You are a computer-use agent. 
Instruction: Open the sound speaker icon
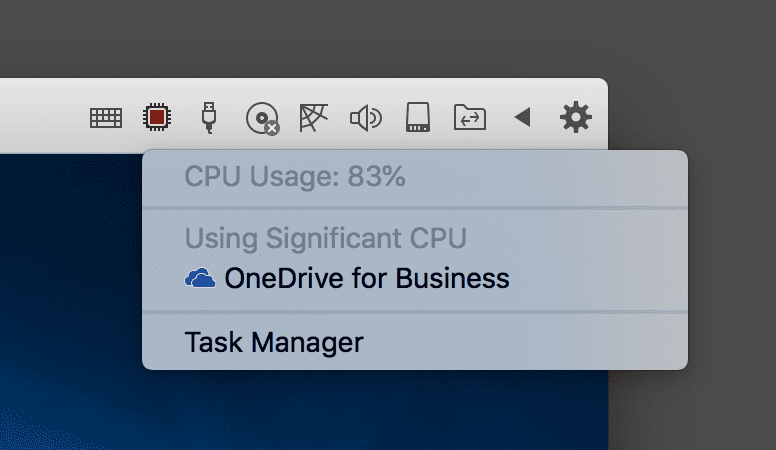click(366, 118)
